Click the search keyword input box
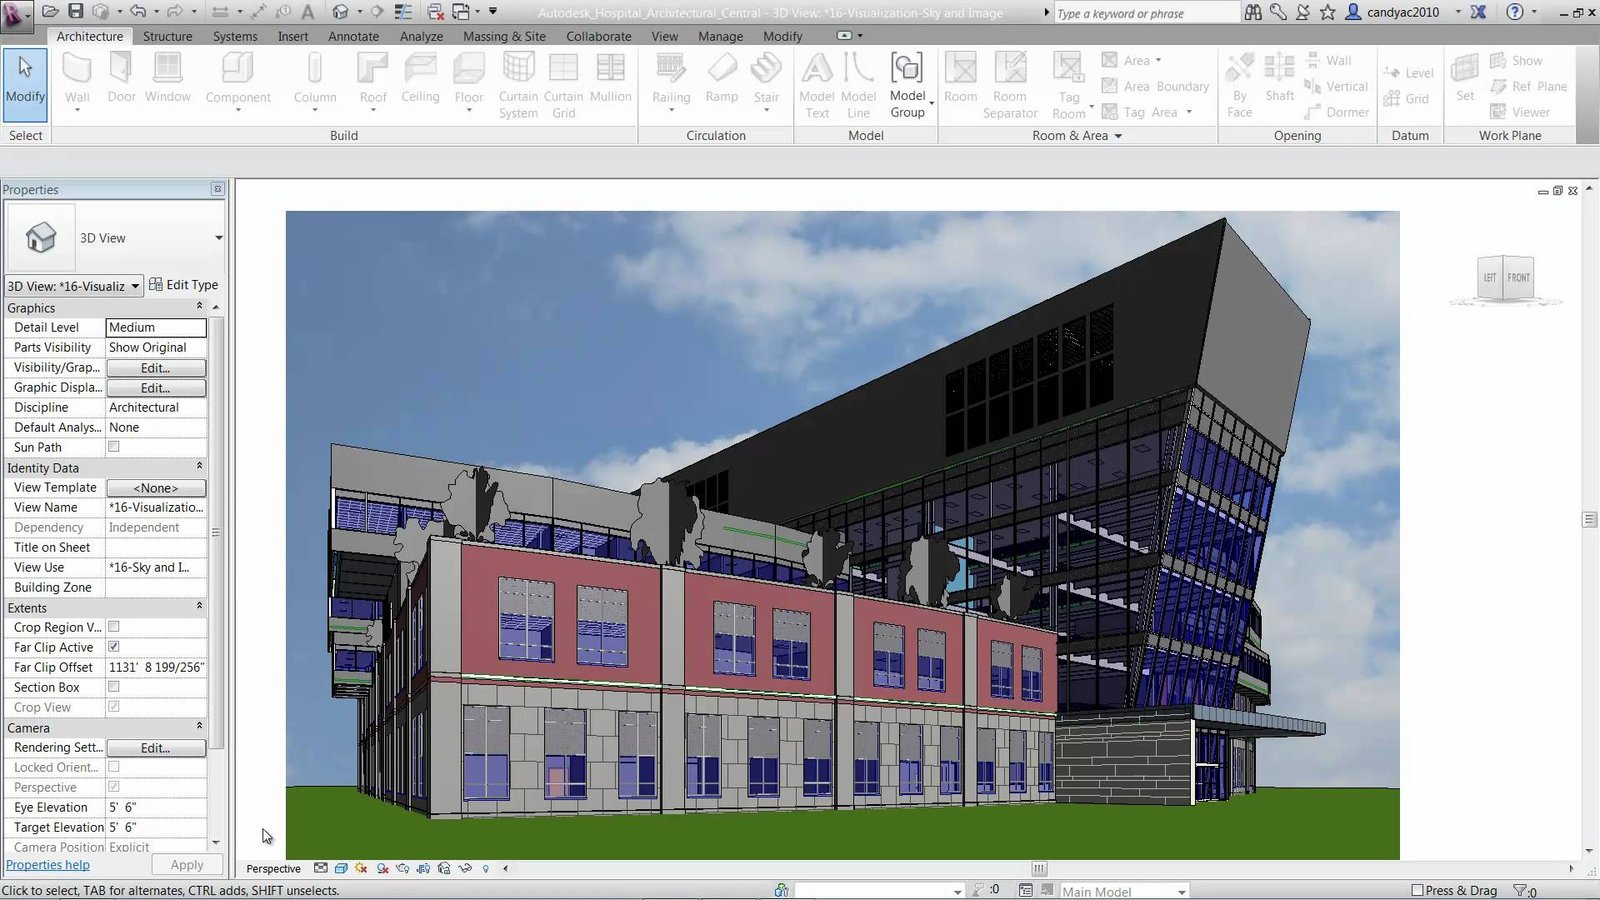 click(x=1147, y=13)
